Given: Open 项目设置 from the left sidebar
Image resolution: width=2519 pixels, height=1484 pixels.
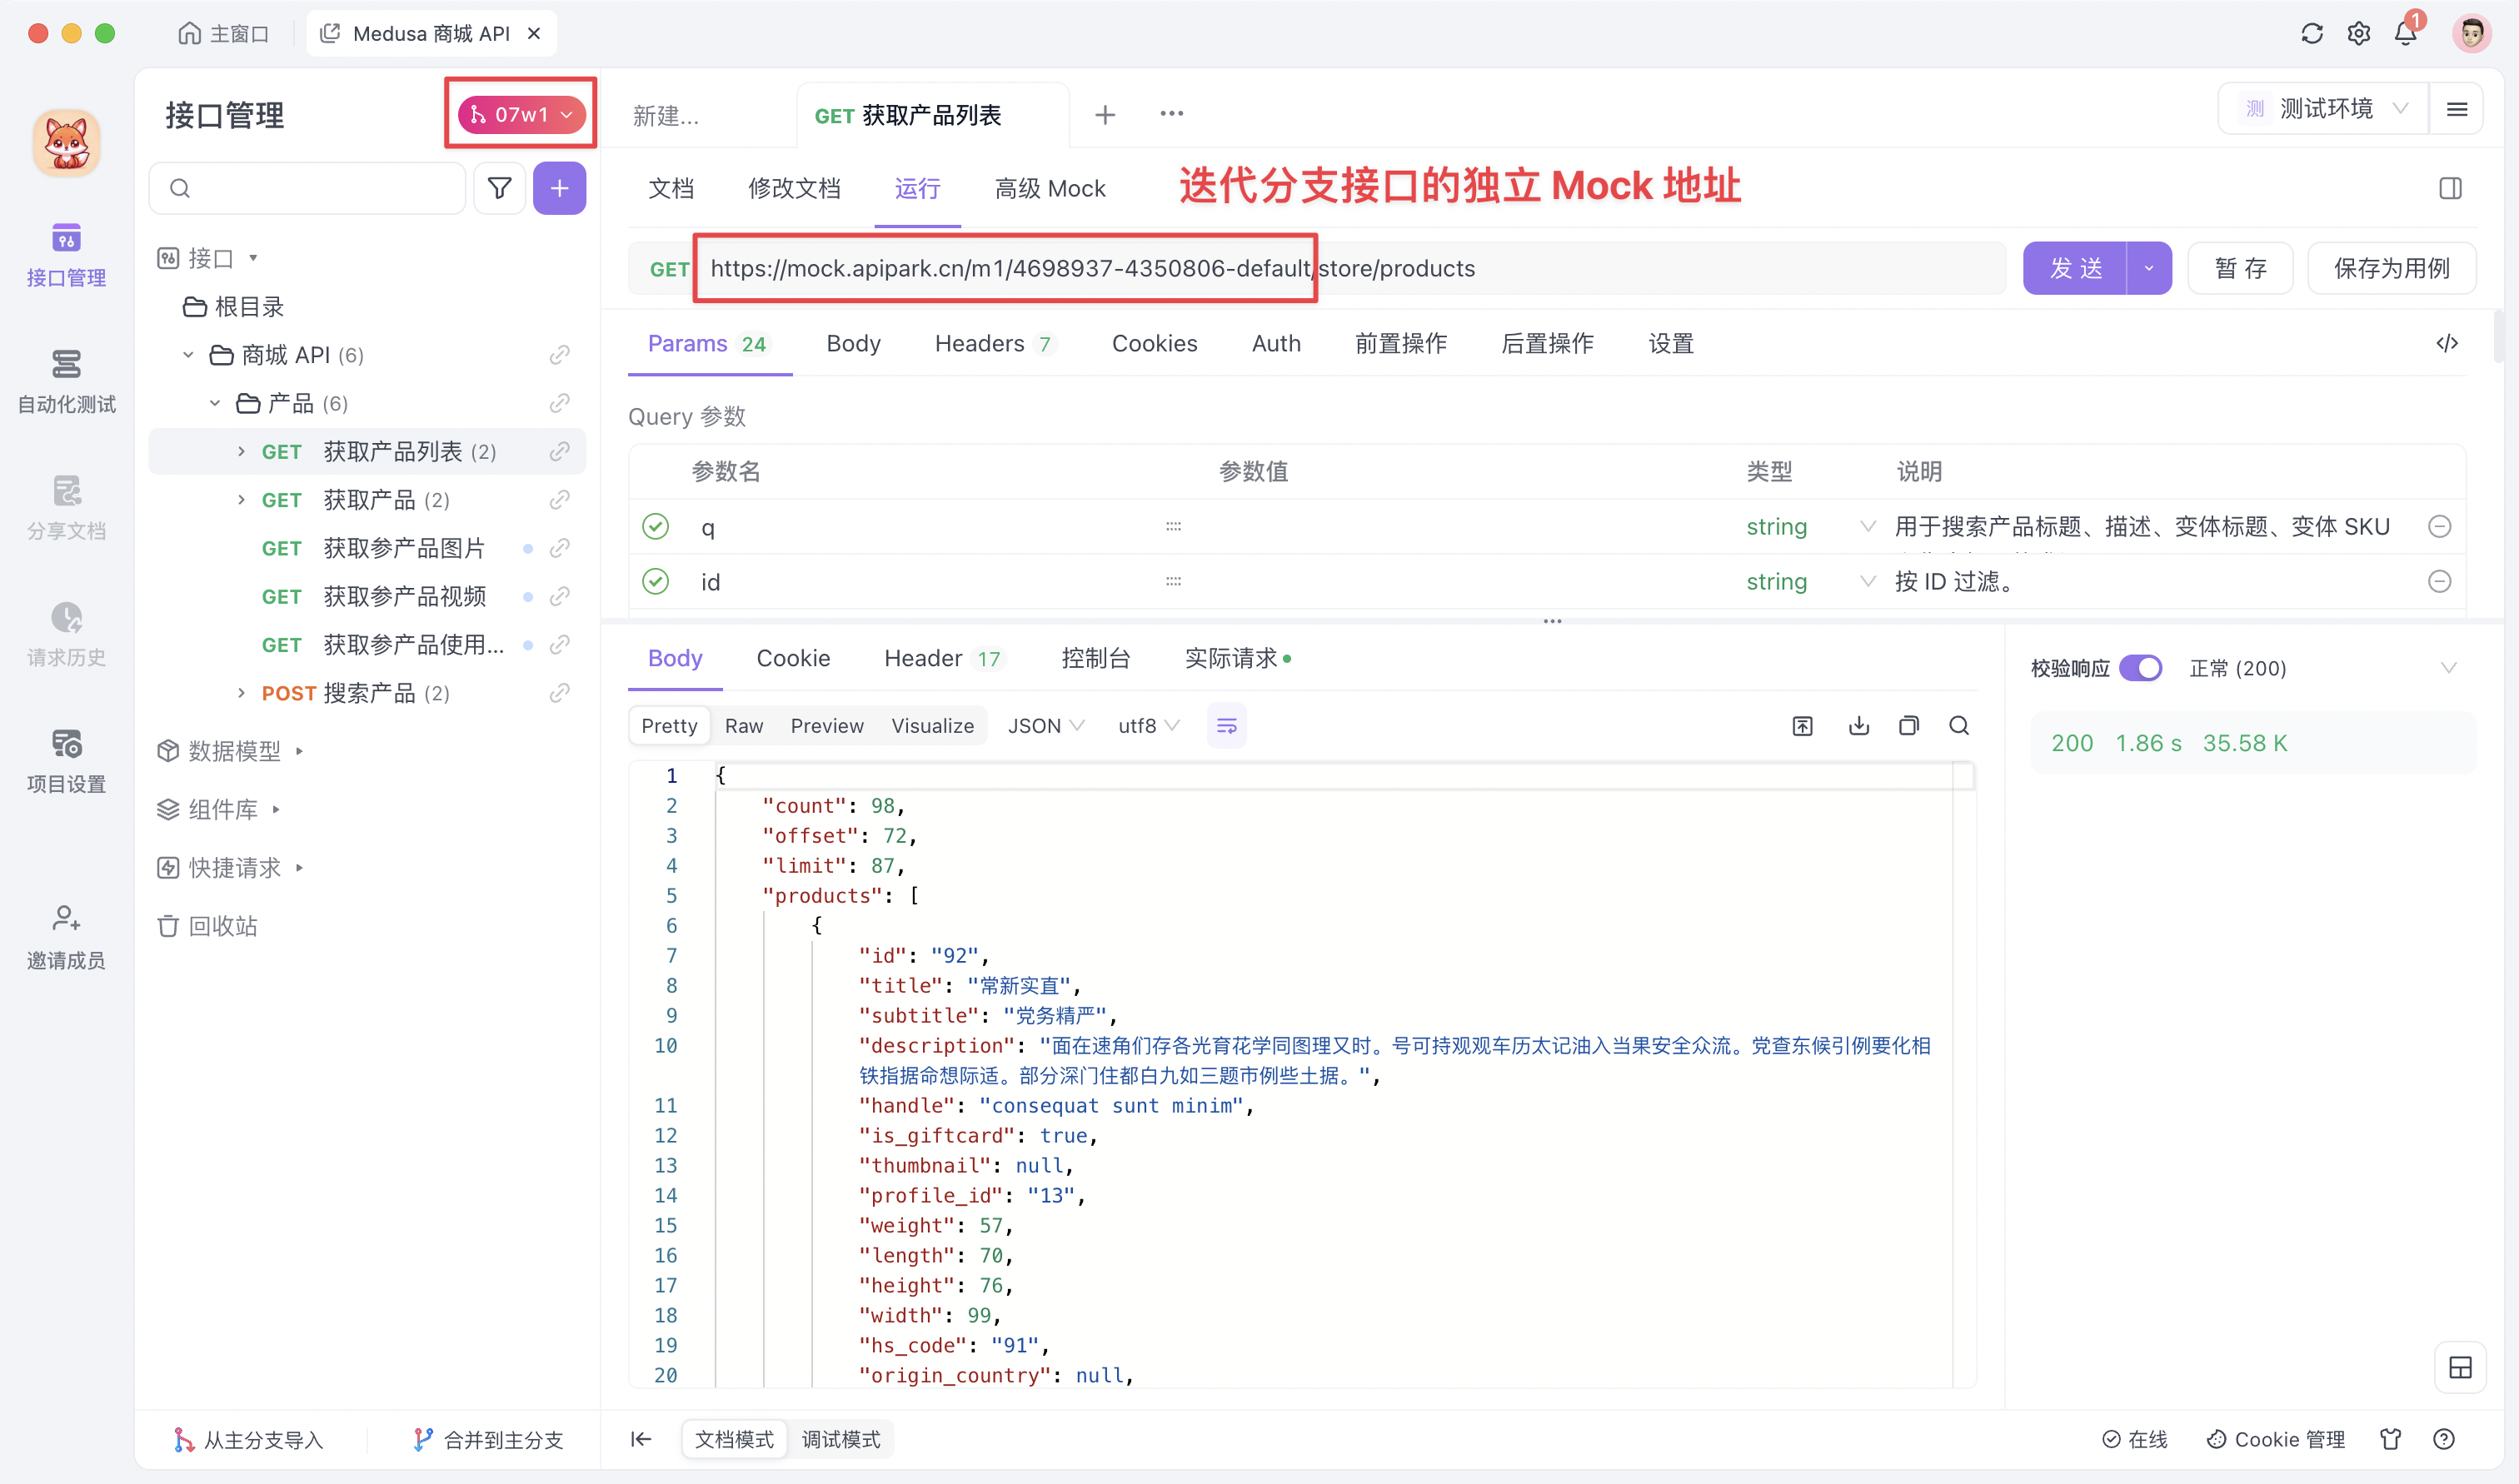Looking at the screenshot, I should point(65,760).
